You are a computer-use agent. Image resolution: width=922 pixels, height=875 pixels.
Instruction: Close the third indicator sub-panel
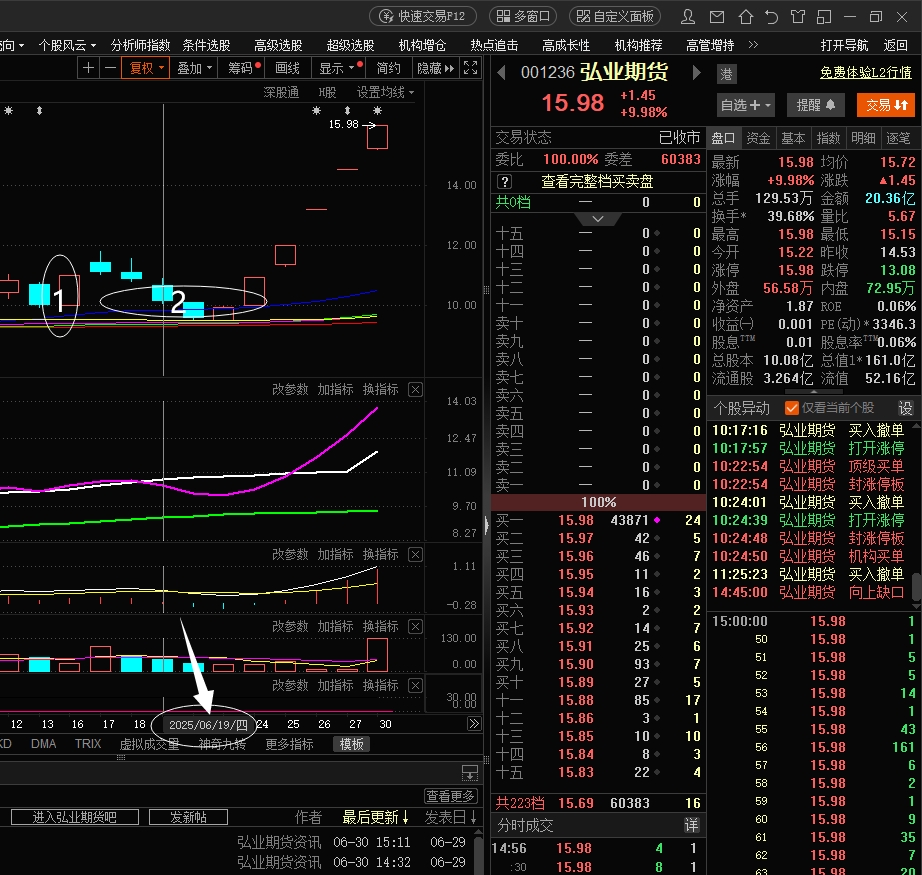415,626
